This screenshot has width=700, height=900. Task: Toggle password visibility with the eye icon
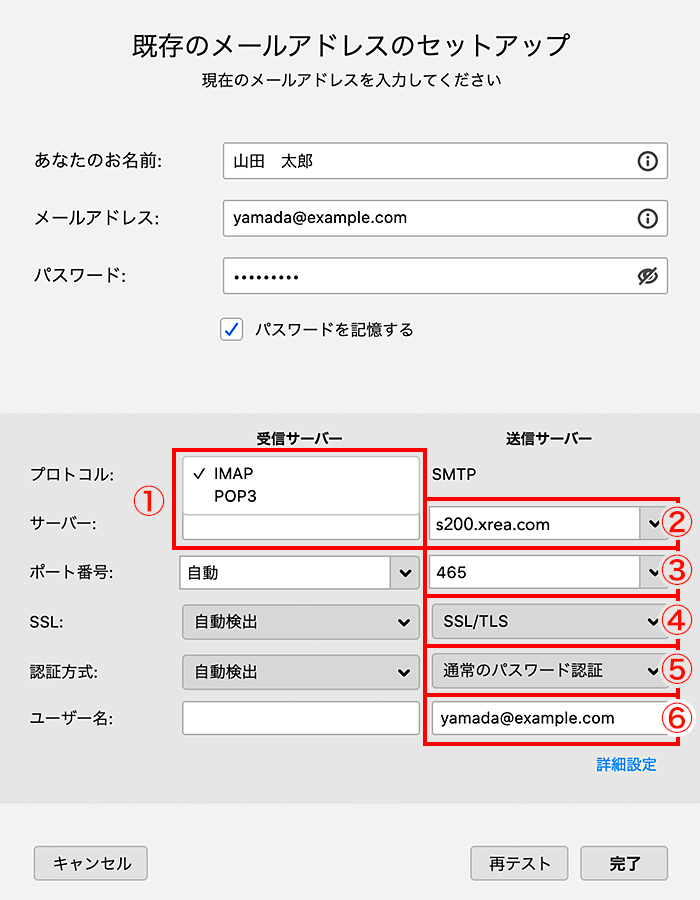tap(647, 277)
